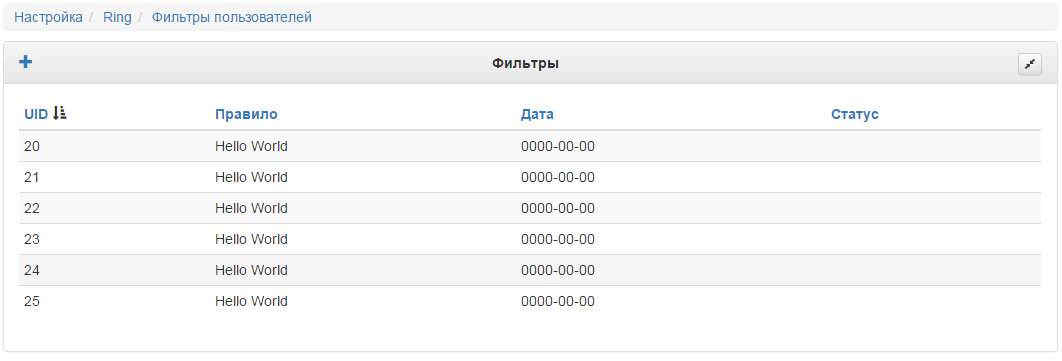Screen dimensions: 1062x361
Task: Select row with UID 22
Action: (530, 209)
